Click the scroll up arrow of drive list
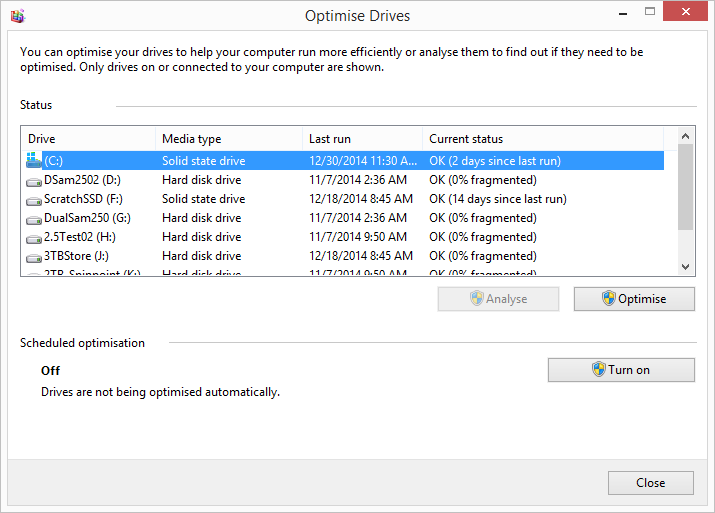This screenshot has width=715, height=513. [685, 136]
